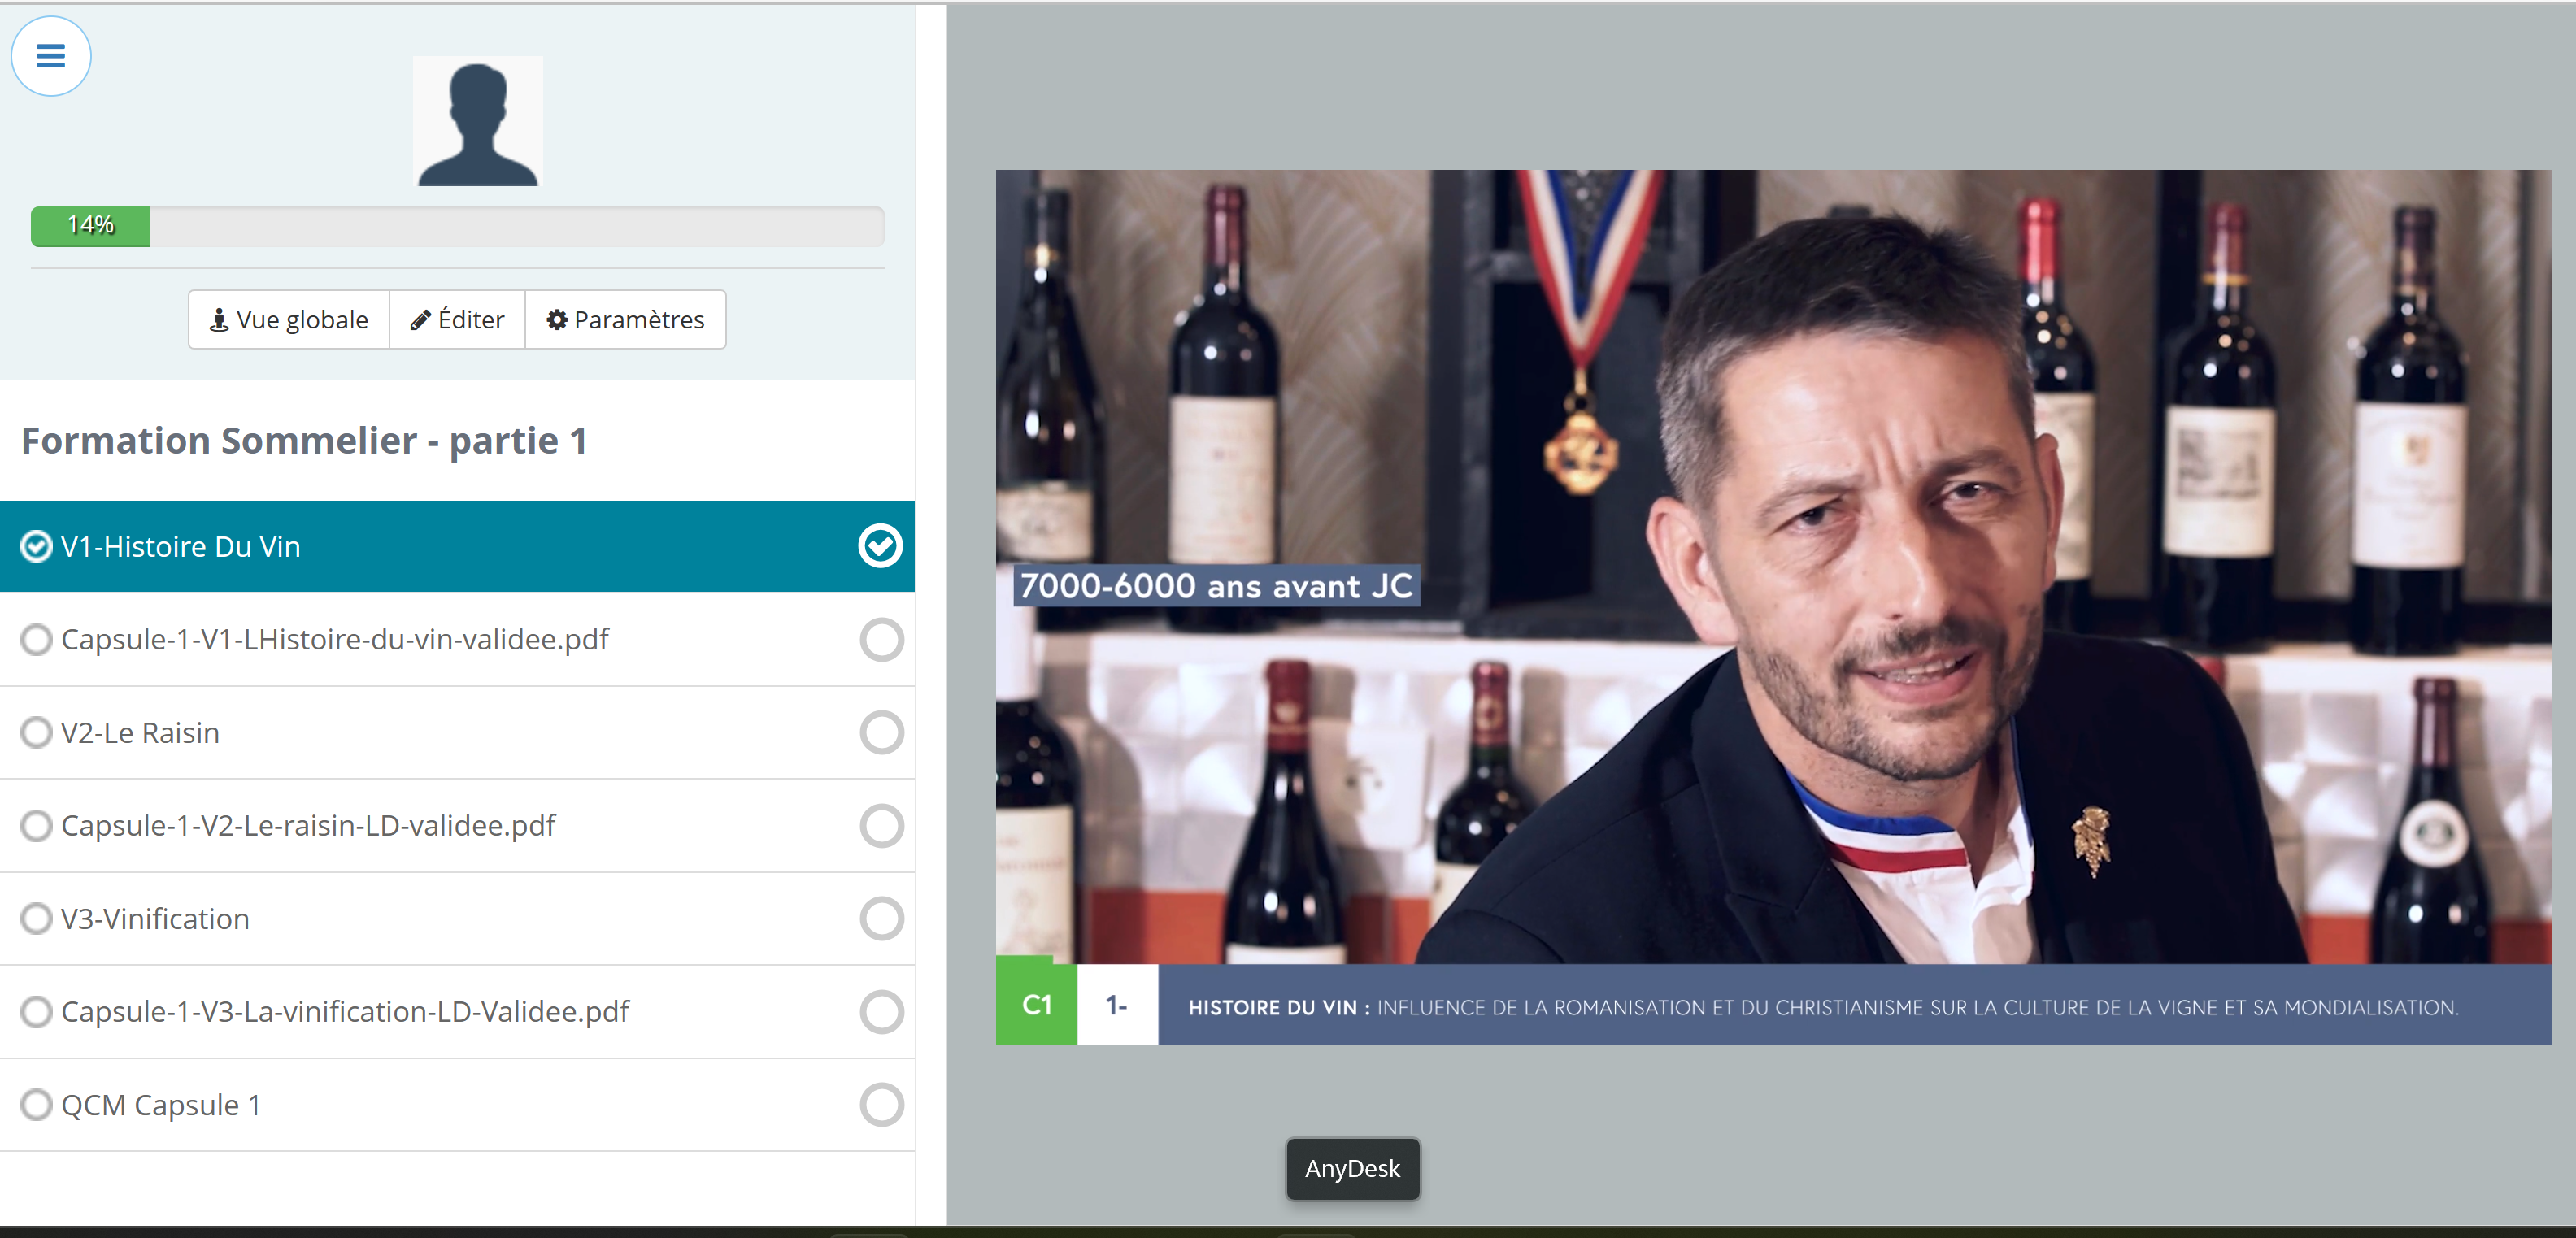Click the AnyDesk tooltip label

pyautogui.click(x=1352, y=1169)
